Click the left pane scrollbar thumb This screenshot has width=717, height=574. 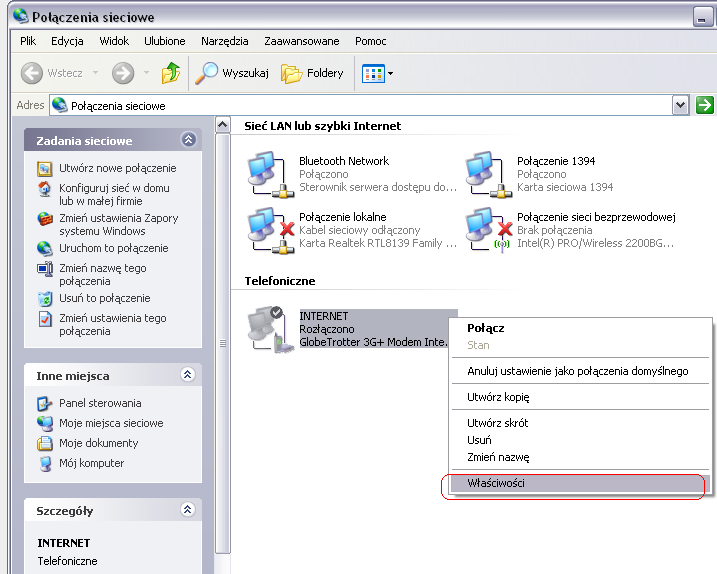tap(223, 343)
